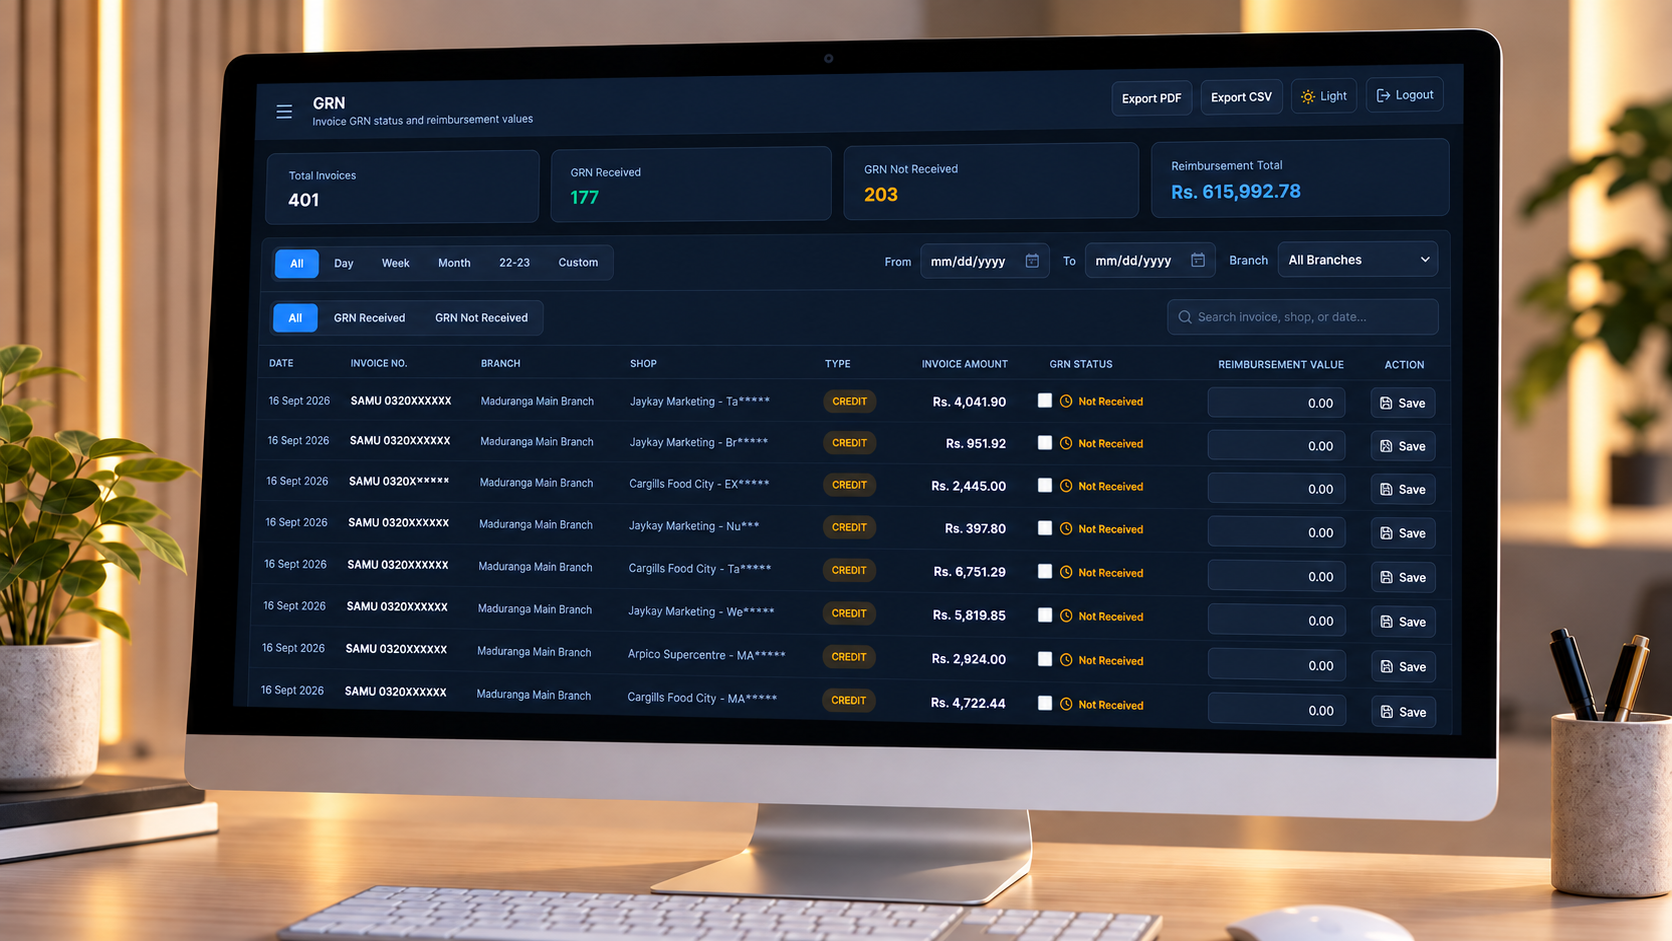
Task: Open calendar picker in From date field
Action: [x=1032, y=261]
